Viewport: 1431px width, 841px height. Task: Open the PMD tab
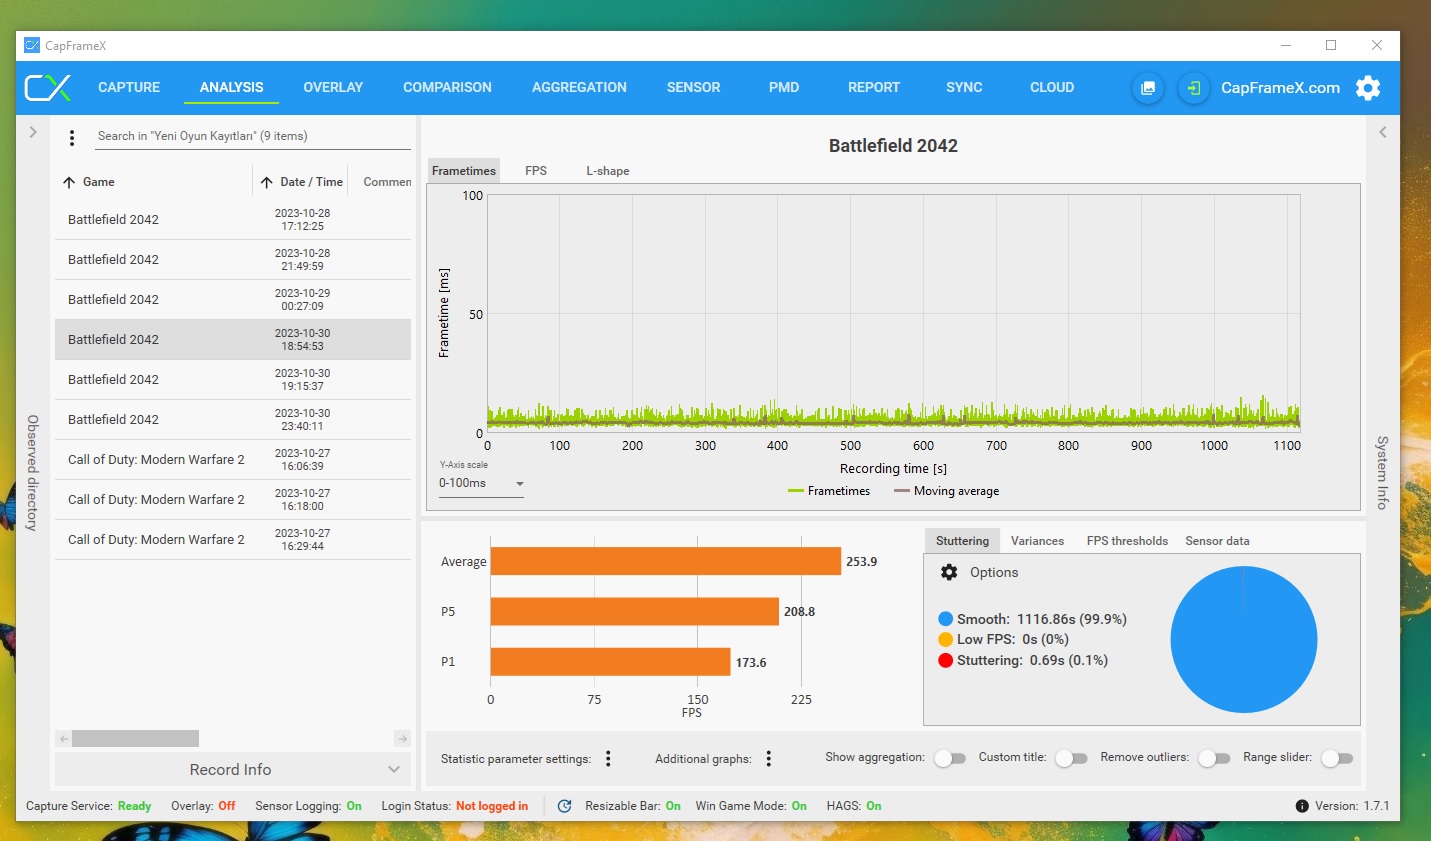coord(784,88)
